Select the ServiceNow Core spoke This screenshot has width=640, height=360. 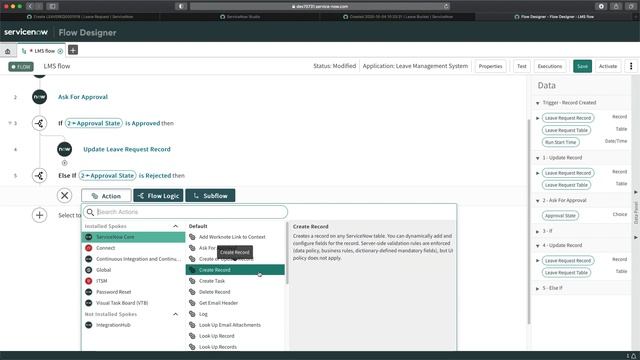133,237
